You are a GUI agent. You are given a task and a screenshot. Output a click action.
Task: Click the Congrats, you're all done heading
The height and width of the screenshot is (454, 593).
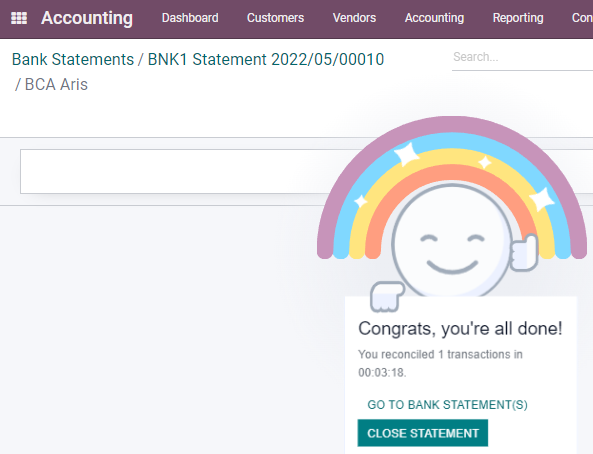[460, 329]
